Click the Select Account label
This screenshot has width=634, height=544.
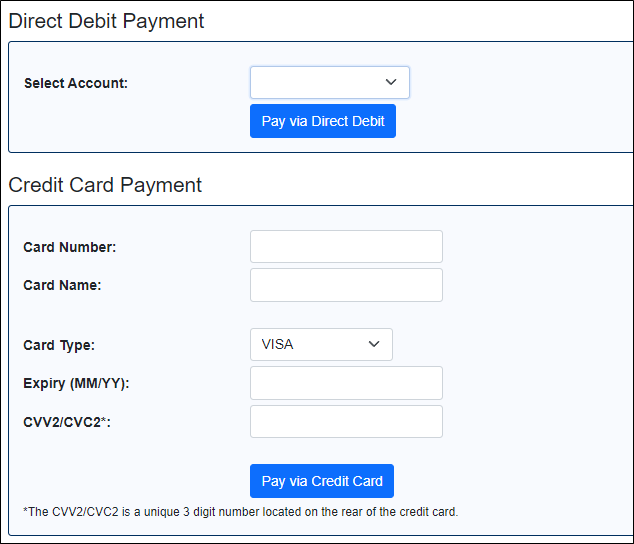click(76, 83)
